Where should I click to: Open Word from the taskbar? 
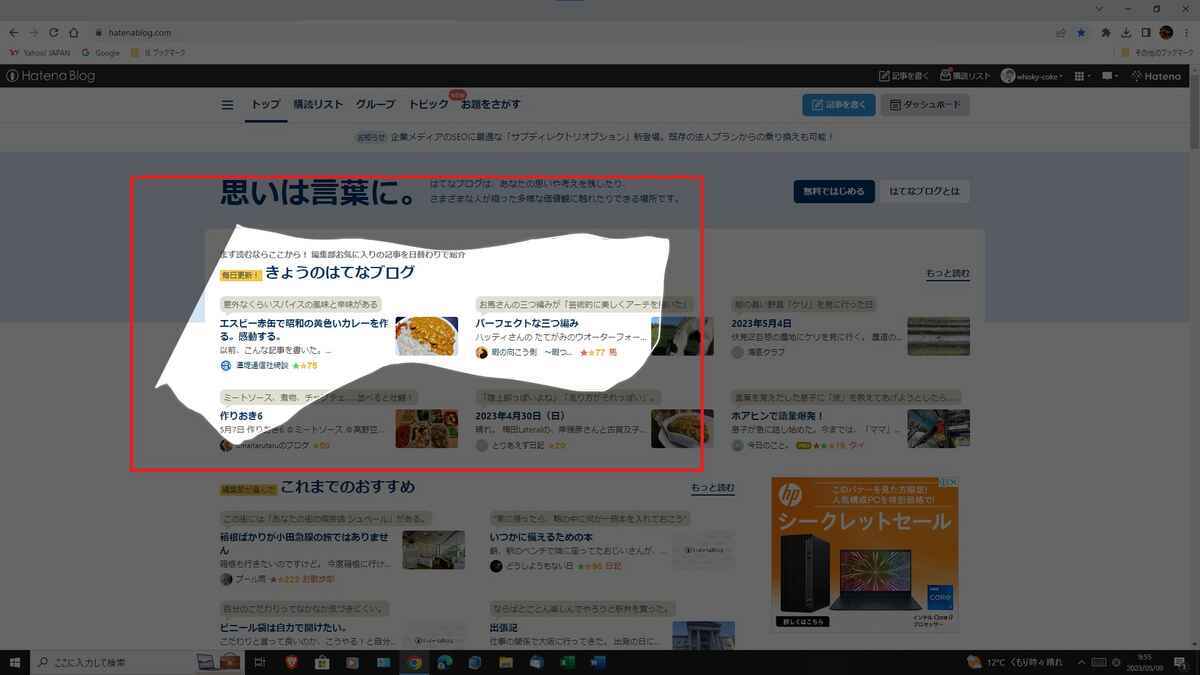click(598, 662)
